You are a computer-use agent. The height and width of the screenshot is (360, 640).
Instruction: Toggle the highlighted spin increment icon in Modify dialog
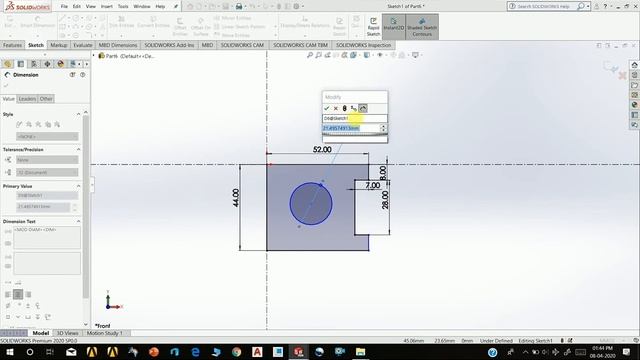click(x=363, y=108)
